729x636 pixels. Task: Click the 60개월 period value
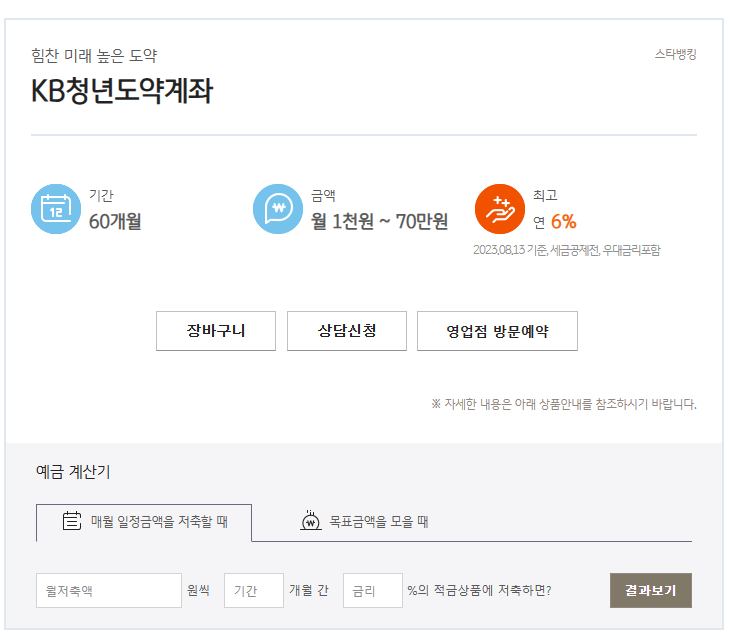(x=115, y=221)
